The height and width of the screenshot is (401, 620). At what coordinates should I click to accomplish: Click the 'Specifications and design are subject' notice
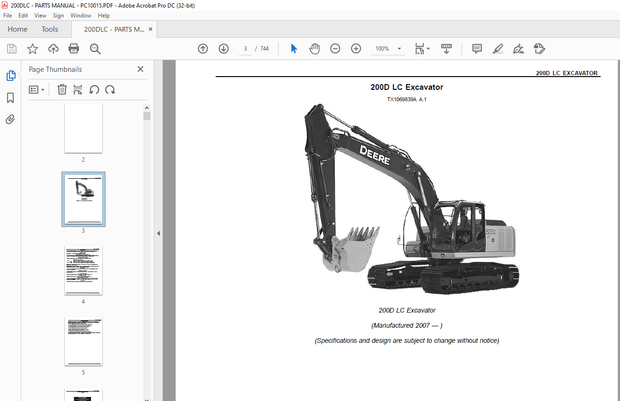407,340
